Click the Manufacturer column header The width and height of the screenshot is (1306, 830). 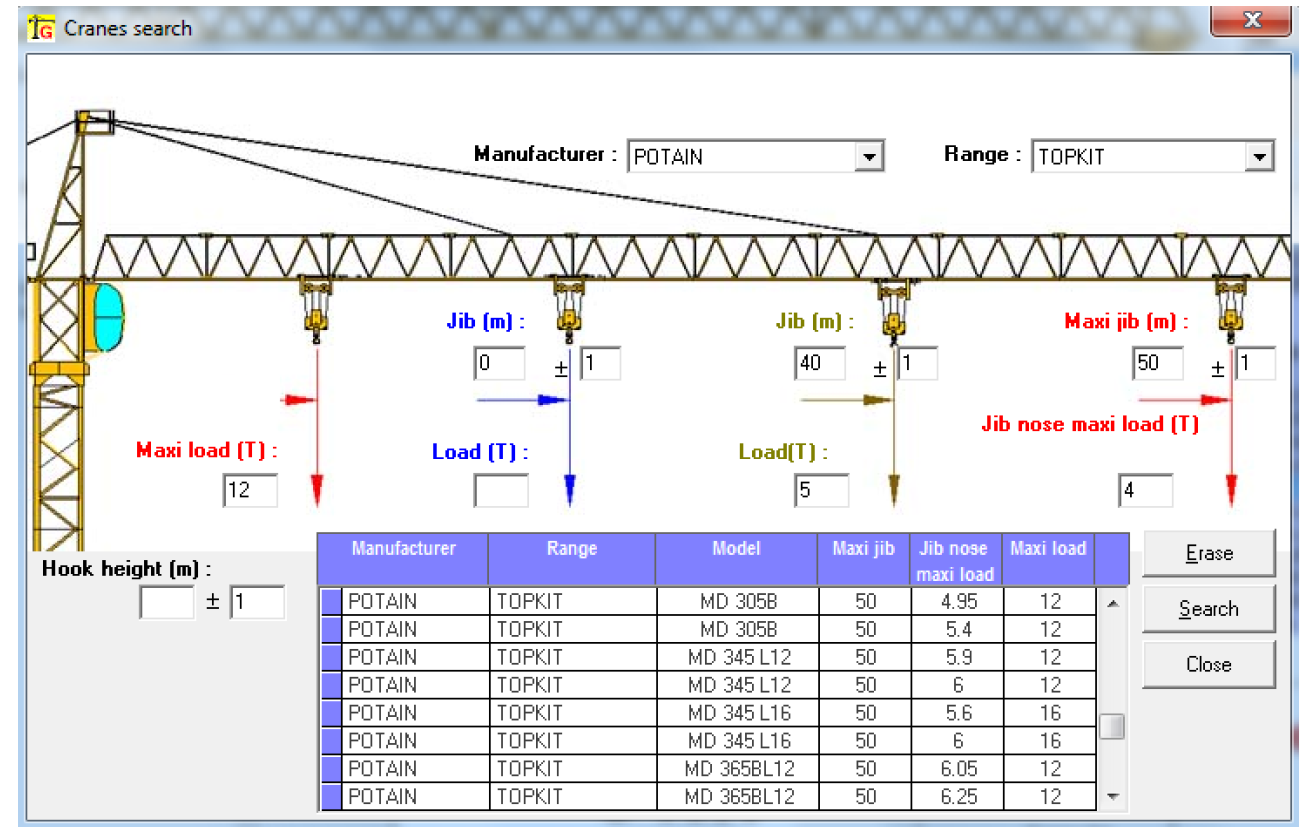click(403, 559)
